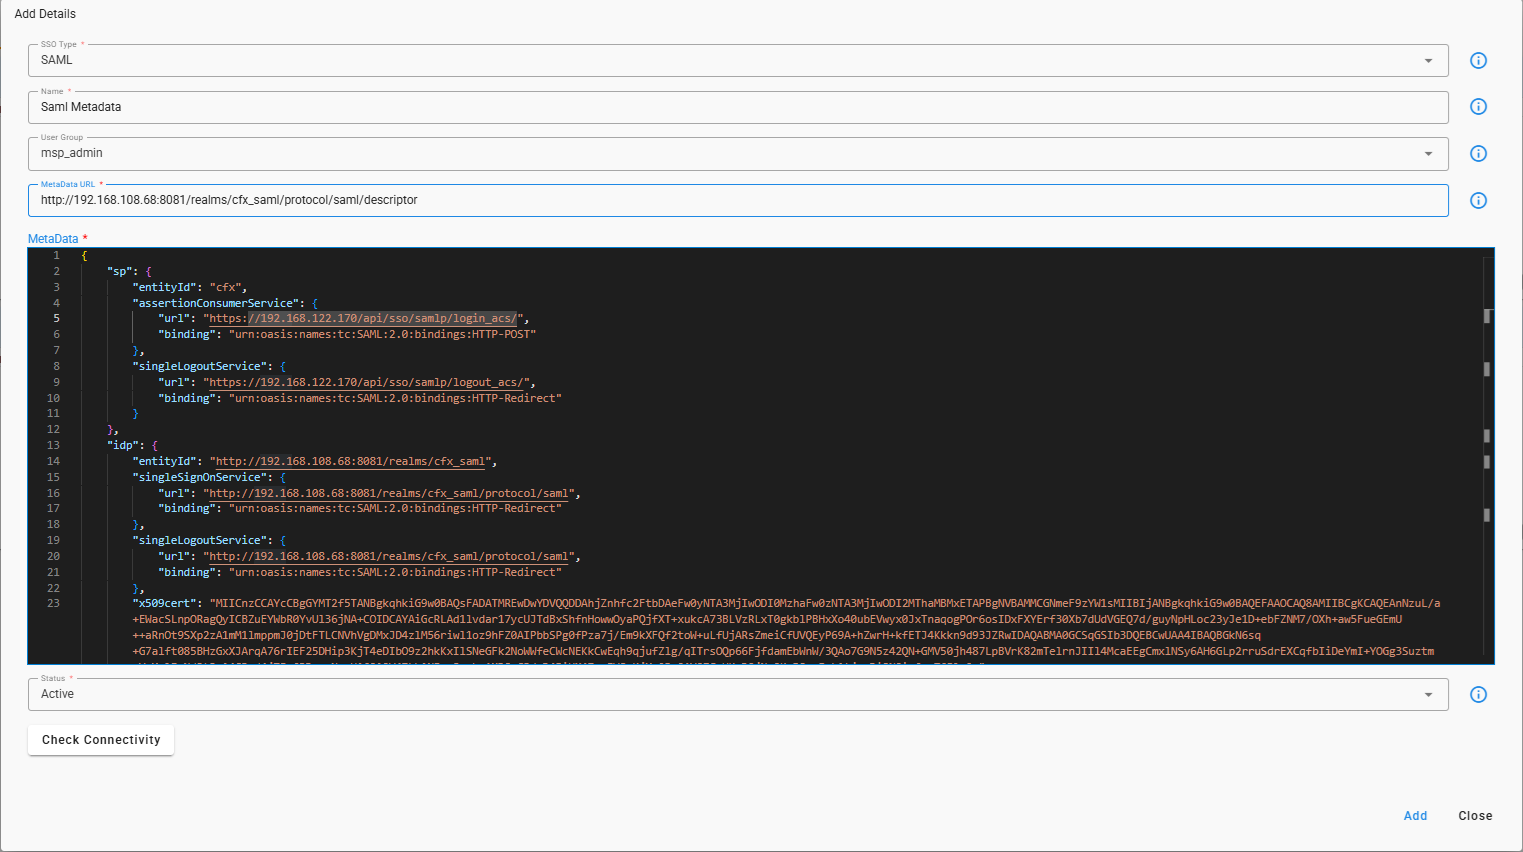The width and height of the screenshot is (1523, 852).
Task: Click the info icon next to Status
Action: [1478, 694]
